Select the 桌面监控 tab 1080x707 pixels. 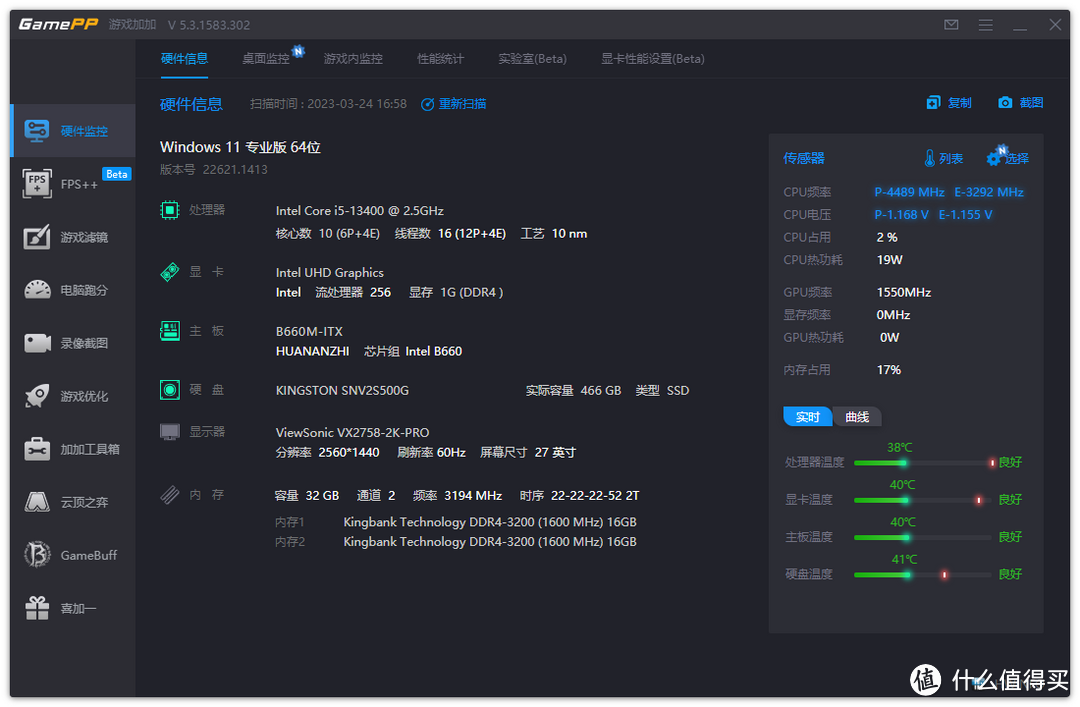[266, 59]
